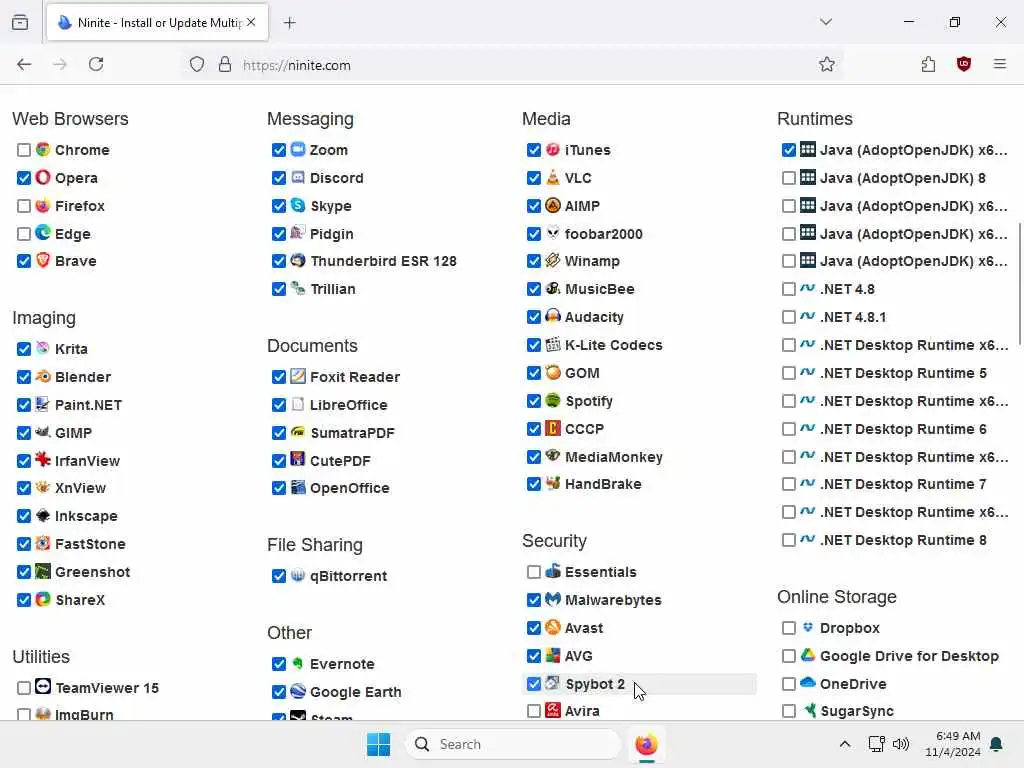Screen dimensions: 1024x768
Task: Click the Google Earth icon
Action: 298,692
